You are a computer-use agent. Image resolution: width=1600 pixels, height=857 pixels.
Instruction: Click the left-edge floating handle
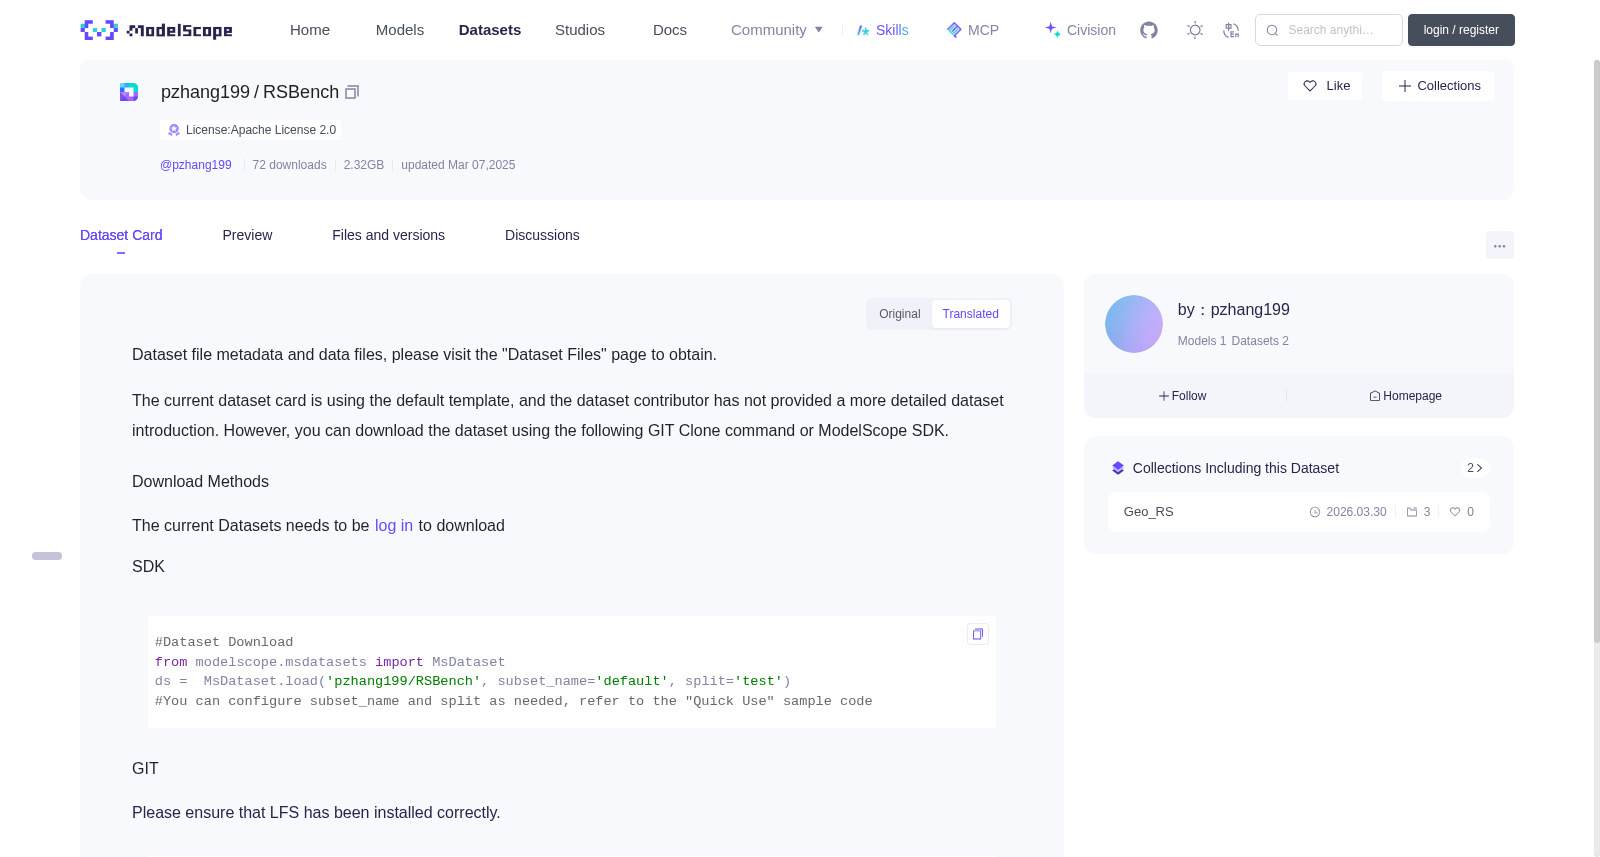(x=47, y=556)
